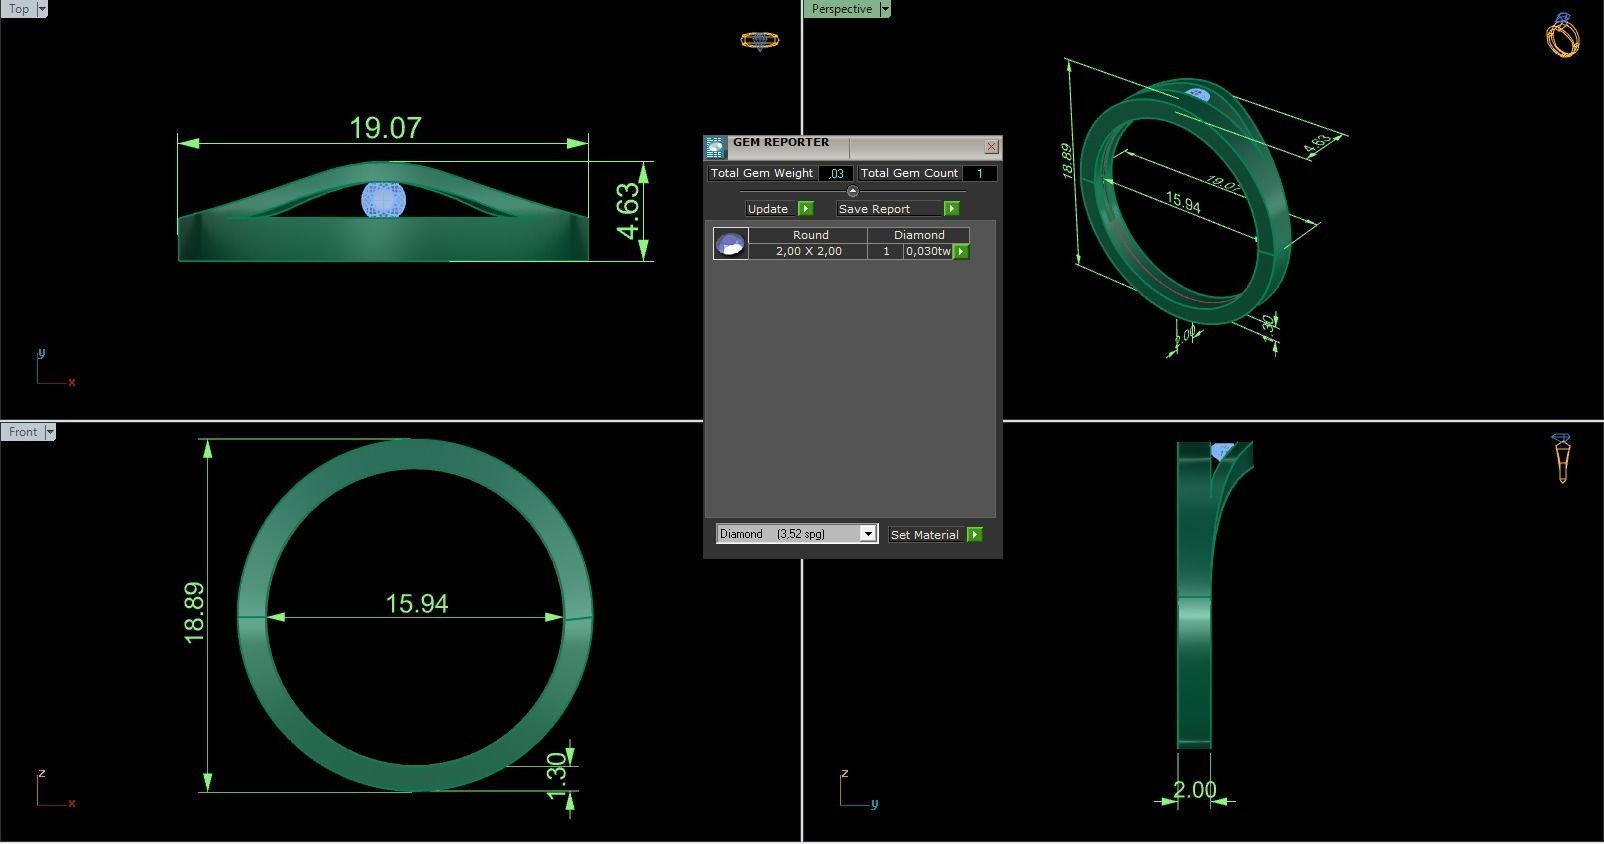This screenshot has width=1604, height=844.
Task: Click the Set Material button
Action: [925, 535]
